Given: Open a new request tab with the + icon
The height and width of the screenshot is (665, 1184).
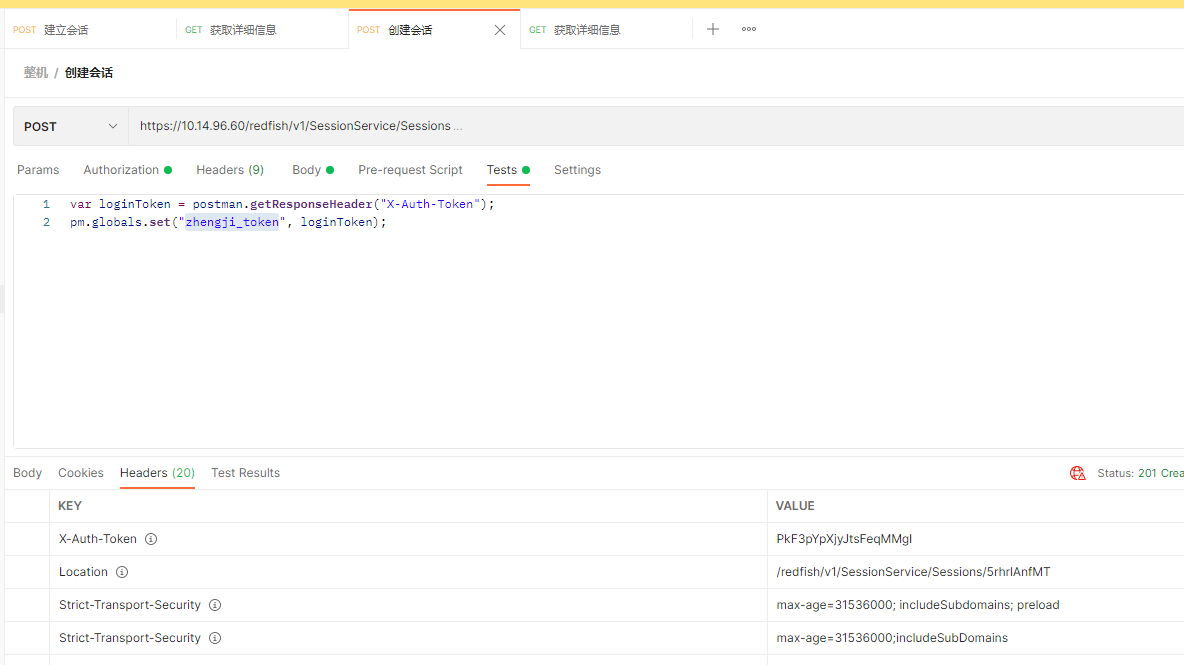Looking at the screenshot, I should point(712,29).
